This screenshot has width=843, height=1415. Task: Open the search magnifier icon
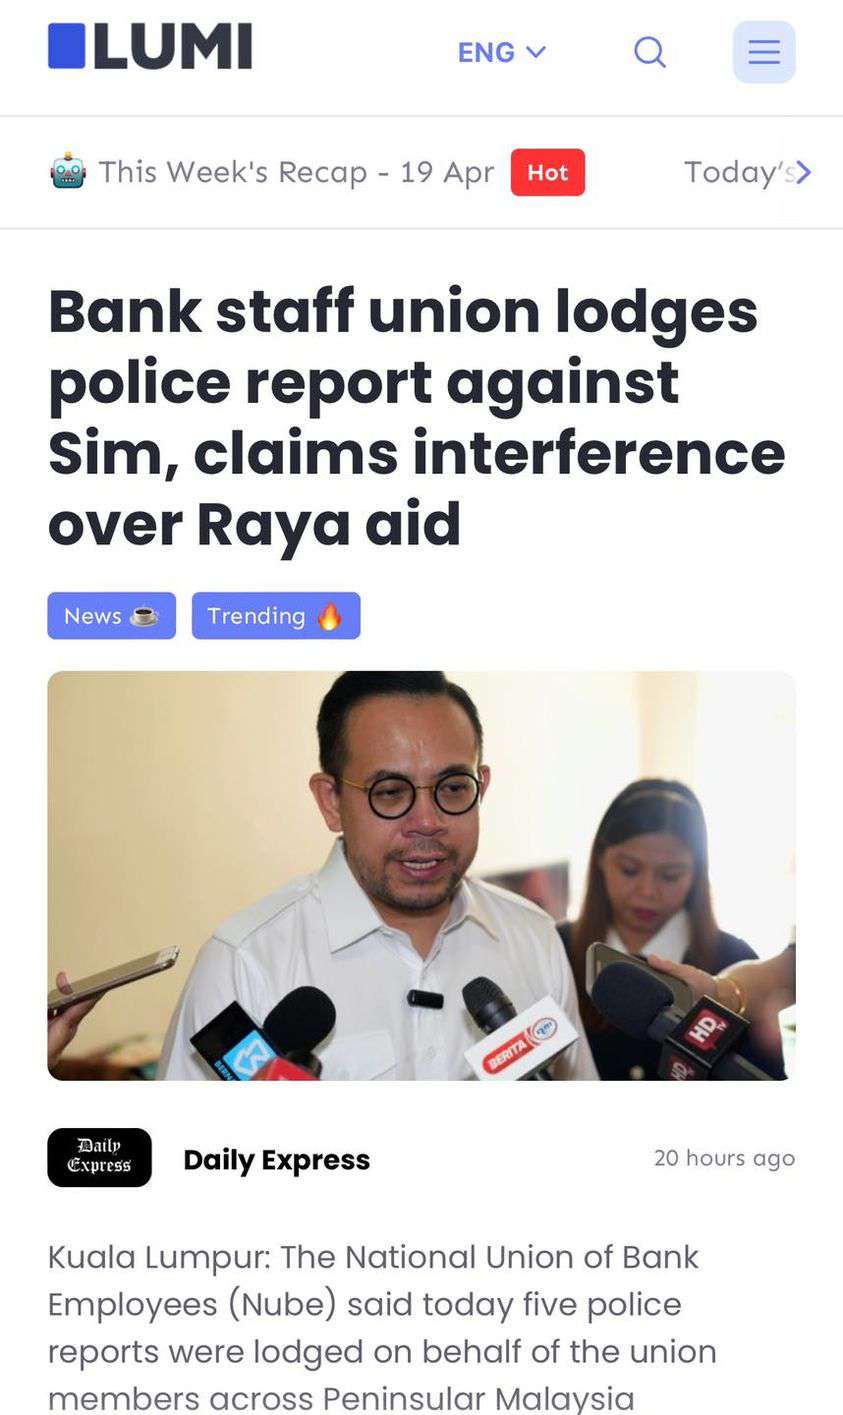click(650, 51)
